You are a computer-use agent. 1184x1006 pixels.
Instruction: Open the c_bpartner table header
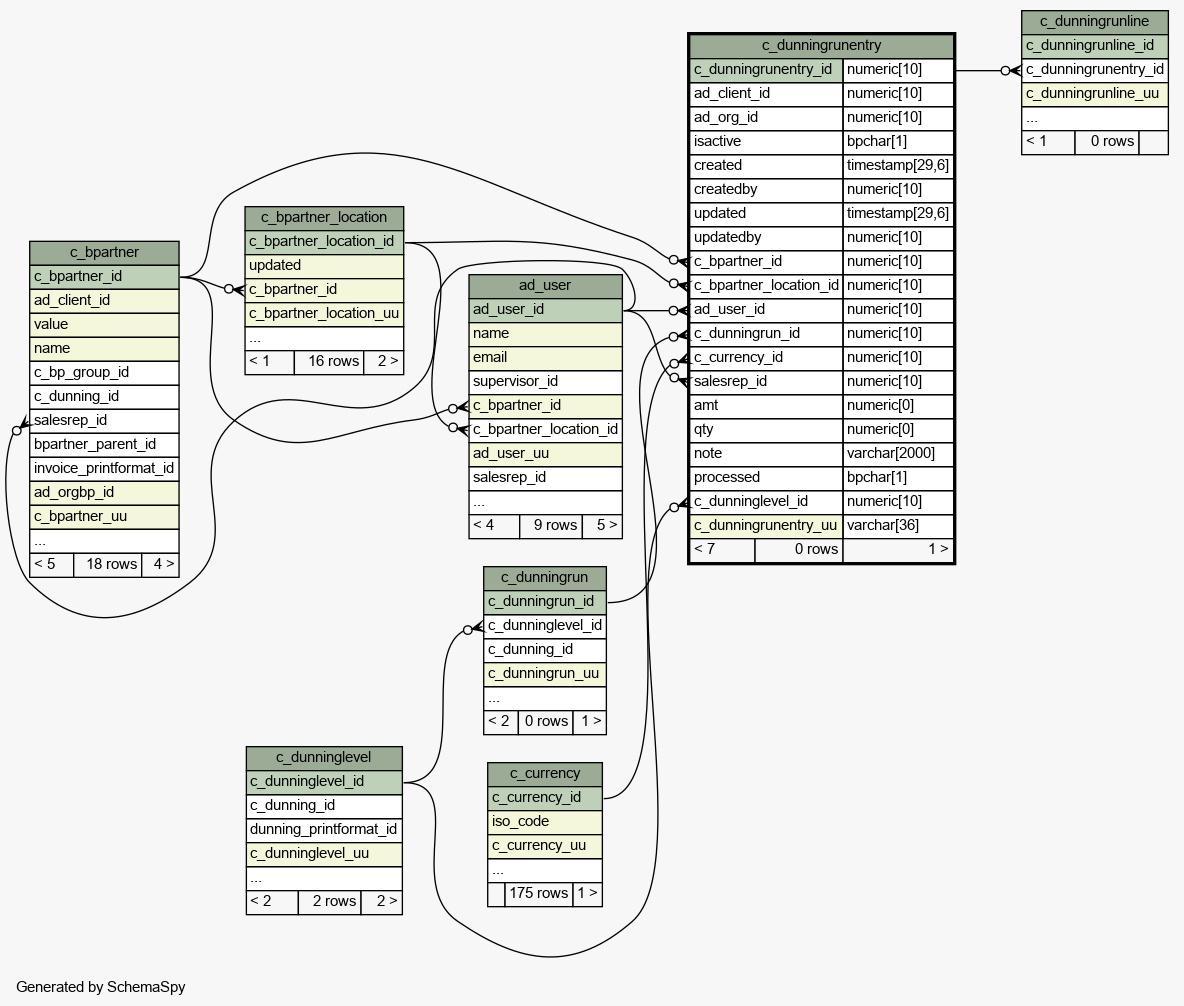coord(104,253)
